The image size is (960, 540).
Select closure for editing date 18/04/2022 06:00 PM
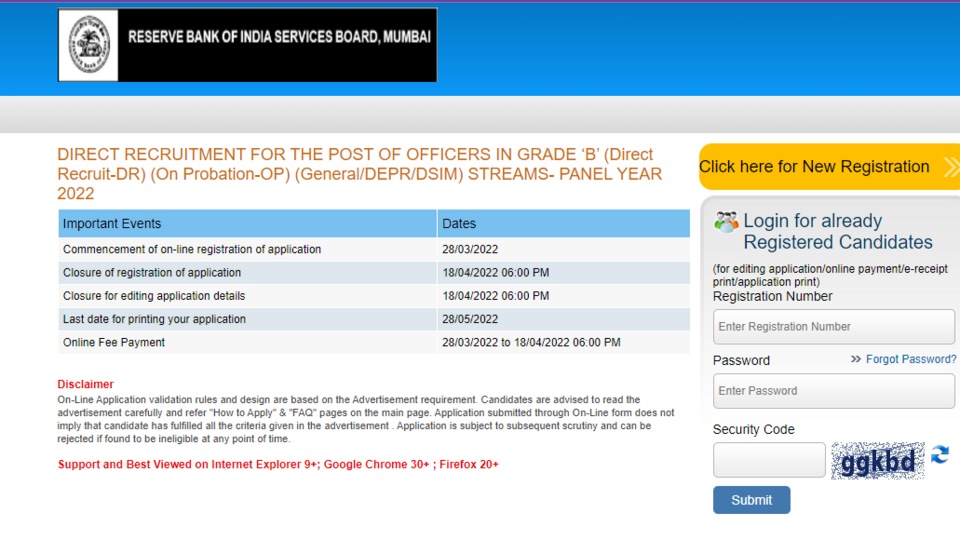[x=496, y=296]
